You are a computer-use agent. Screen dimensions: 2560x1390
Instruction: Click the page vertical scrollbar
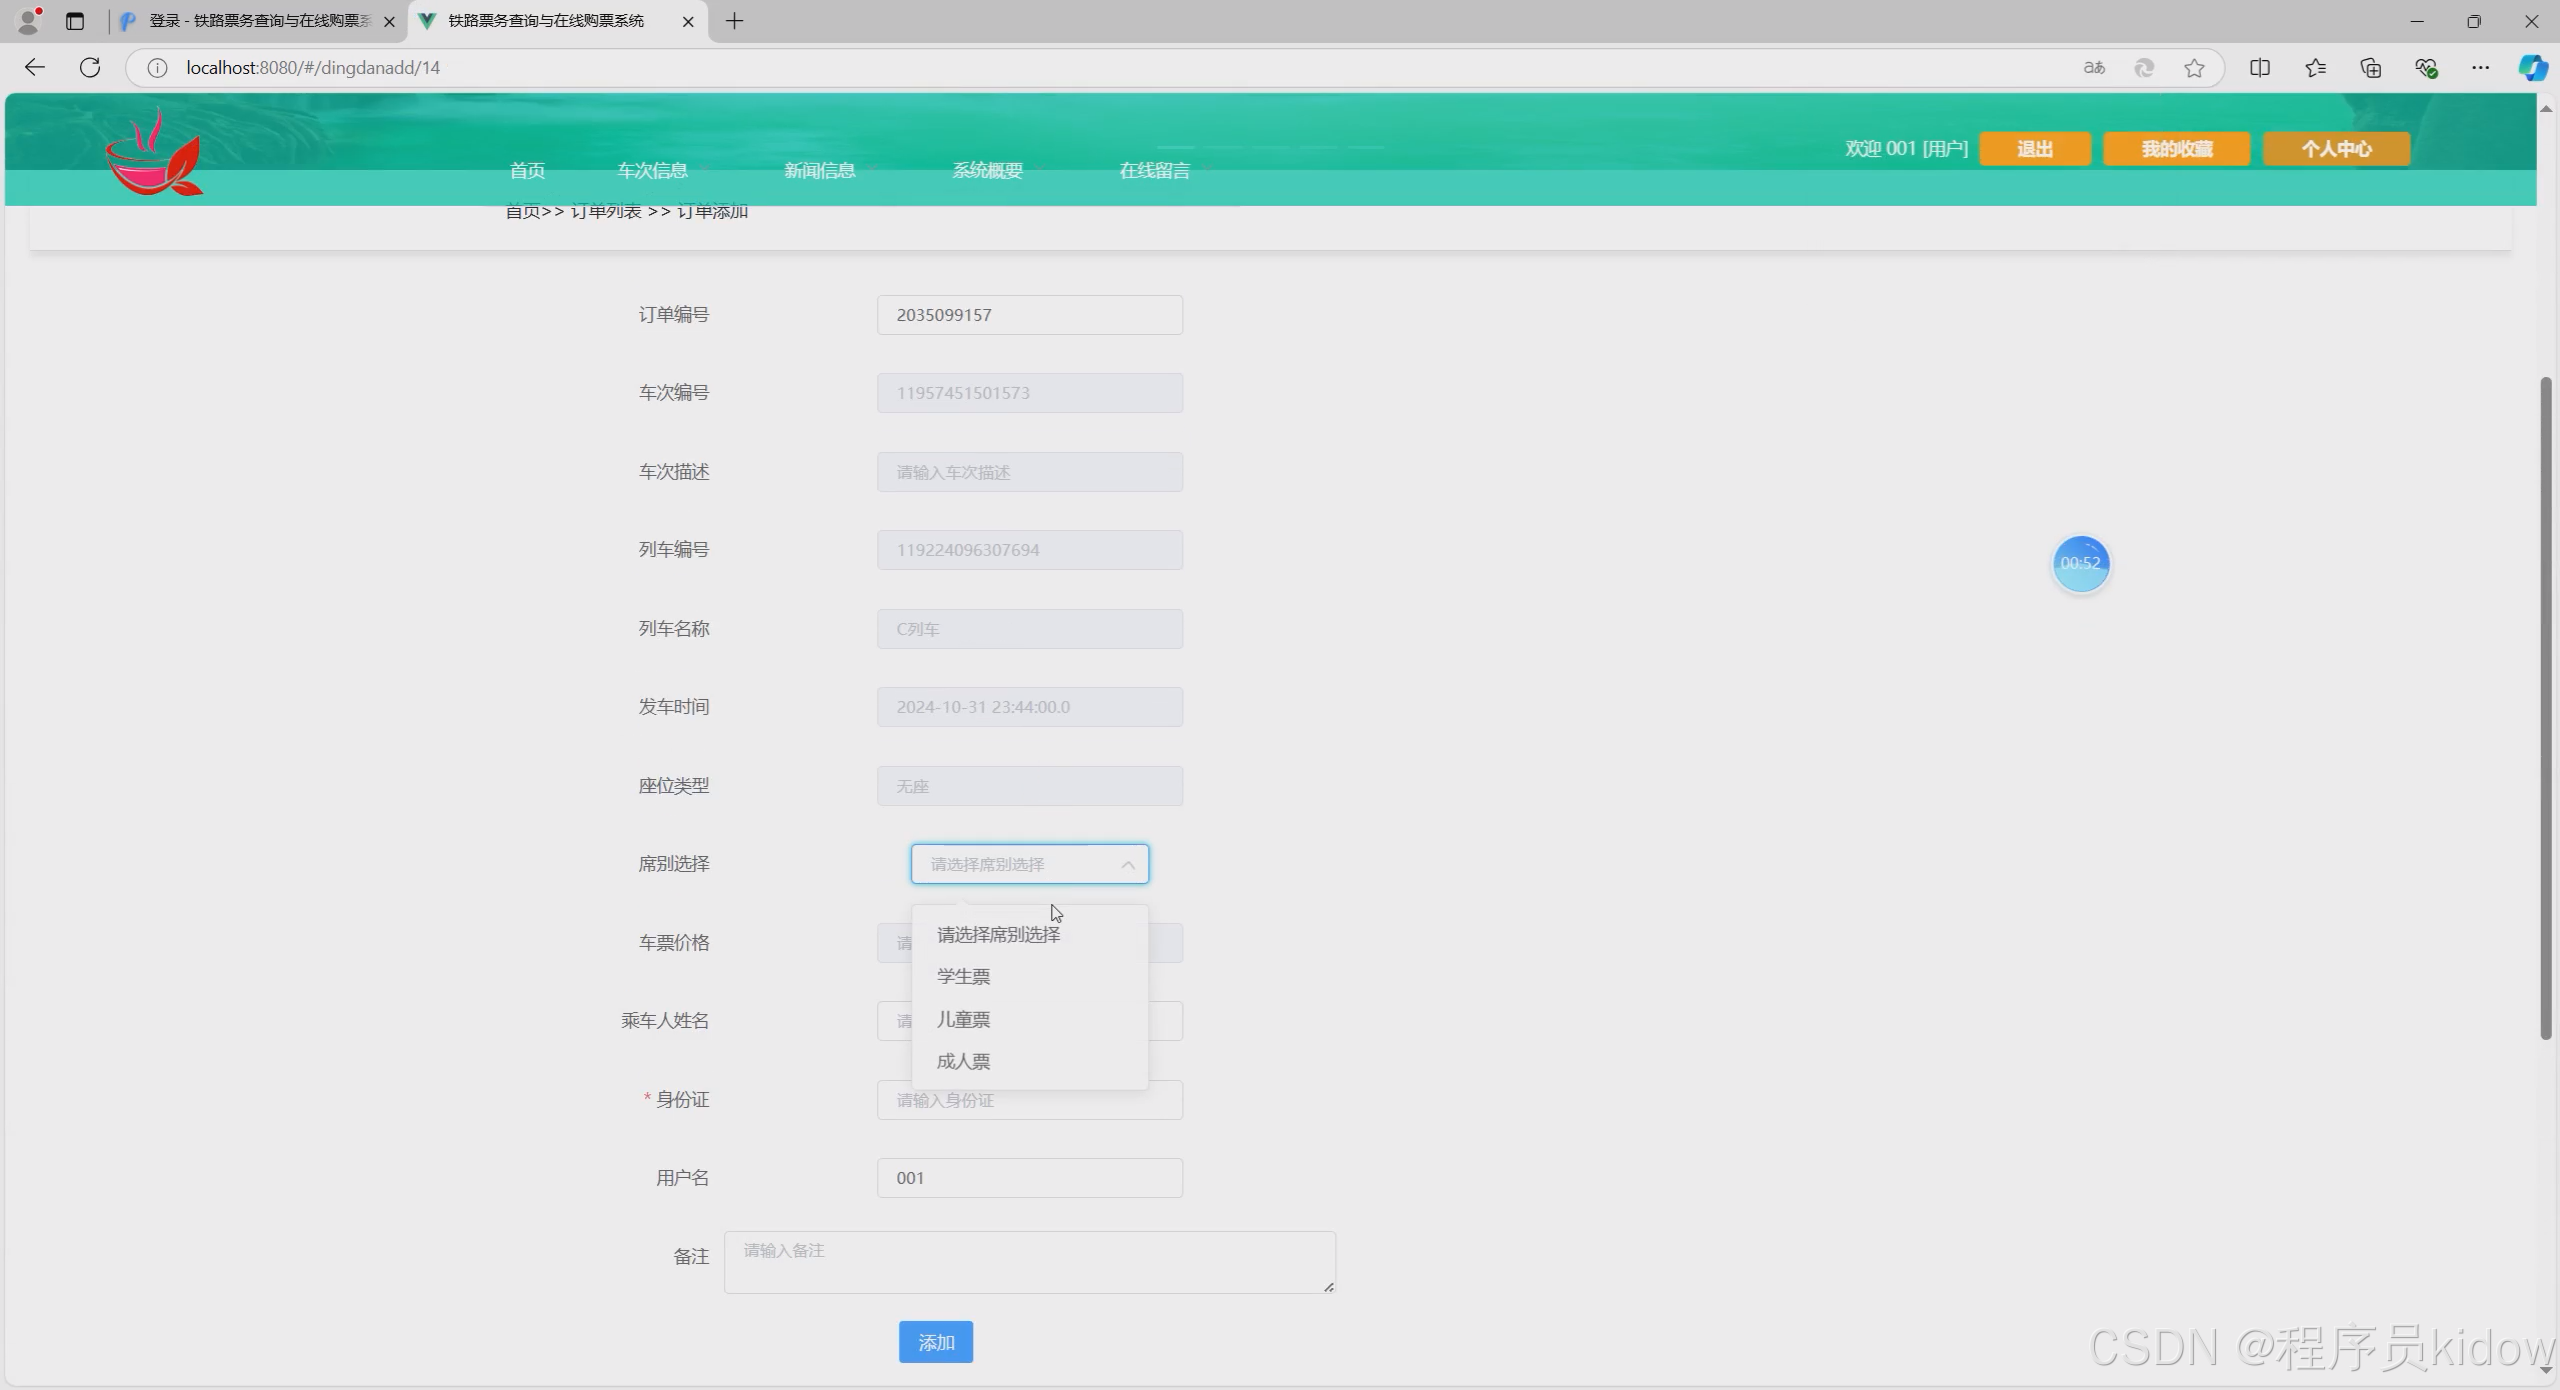coord(2546,708)
